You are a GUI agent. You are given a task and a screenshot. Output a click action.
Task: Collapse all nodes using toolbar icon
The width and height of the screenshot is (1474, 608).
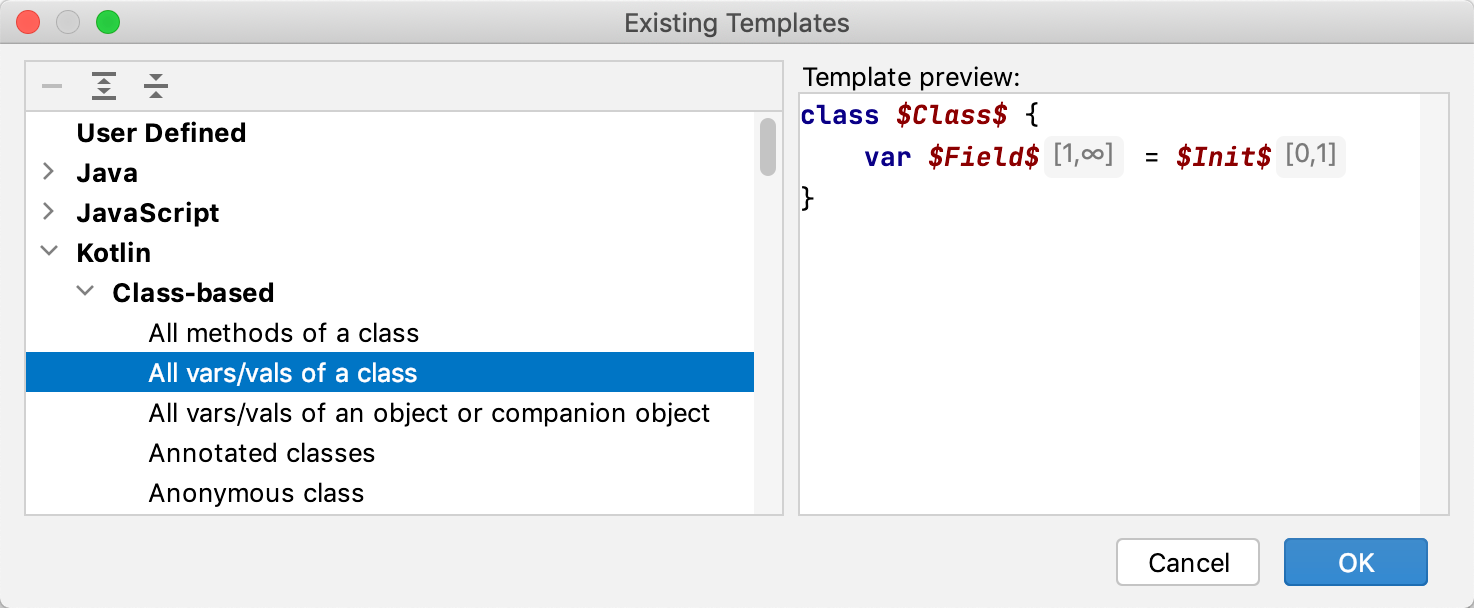click(155, 86)
